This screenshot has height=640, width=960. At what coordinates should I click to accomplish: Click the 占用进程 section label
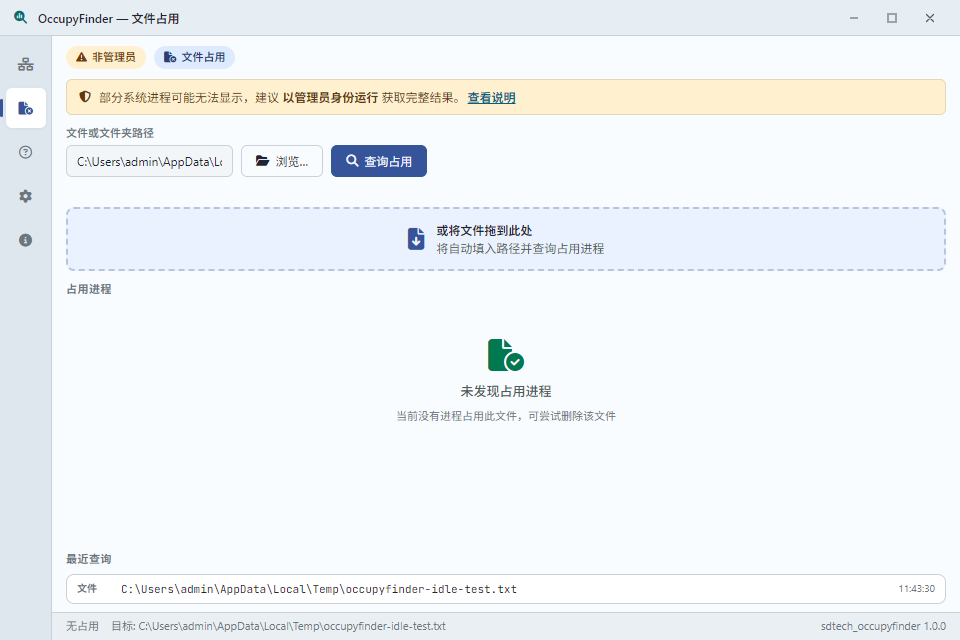coord(89,289)
